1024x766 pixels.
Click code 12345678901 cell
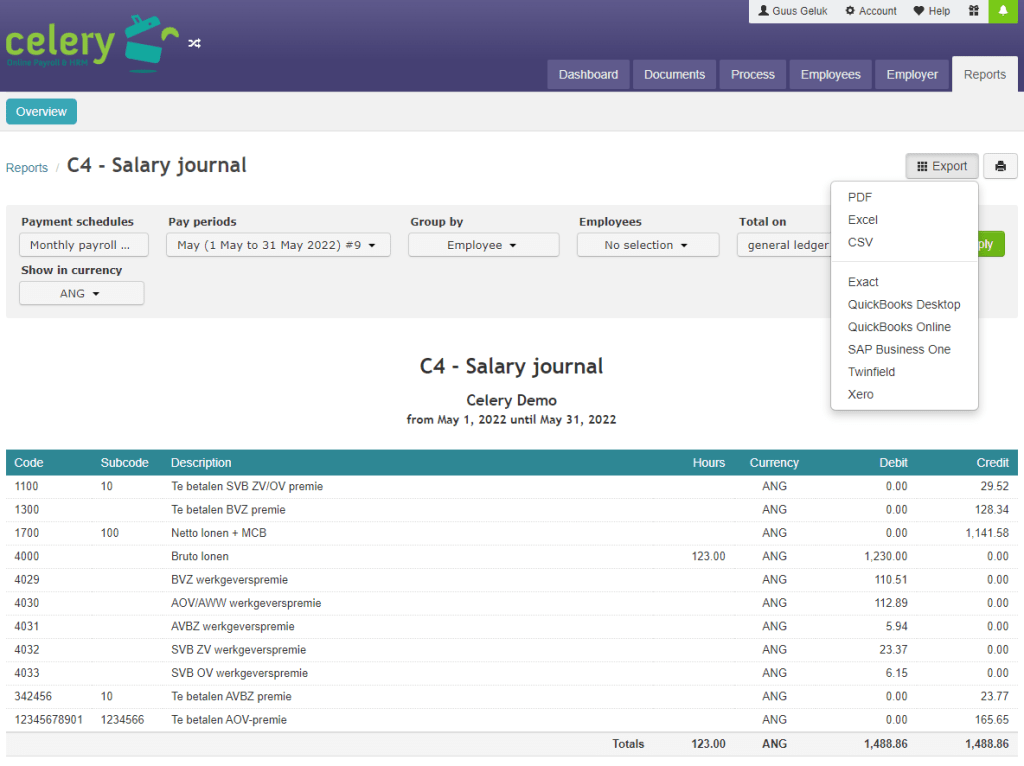click(48, 720)
